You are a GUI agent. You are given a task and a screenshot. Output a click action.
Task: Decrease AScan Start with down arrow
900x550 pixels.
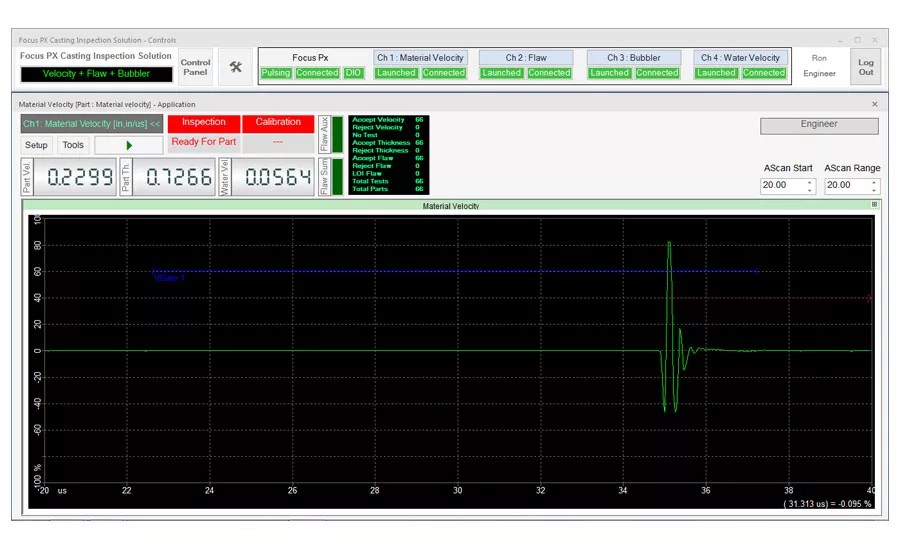click(809, 189)
